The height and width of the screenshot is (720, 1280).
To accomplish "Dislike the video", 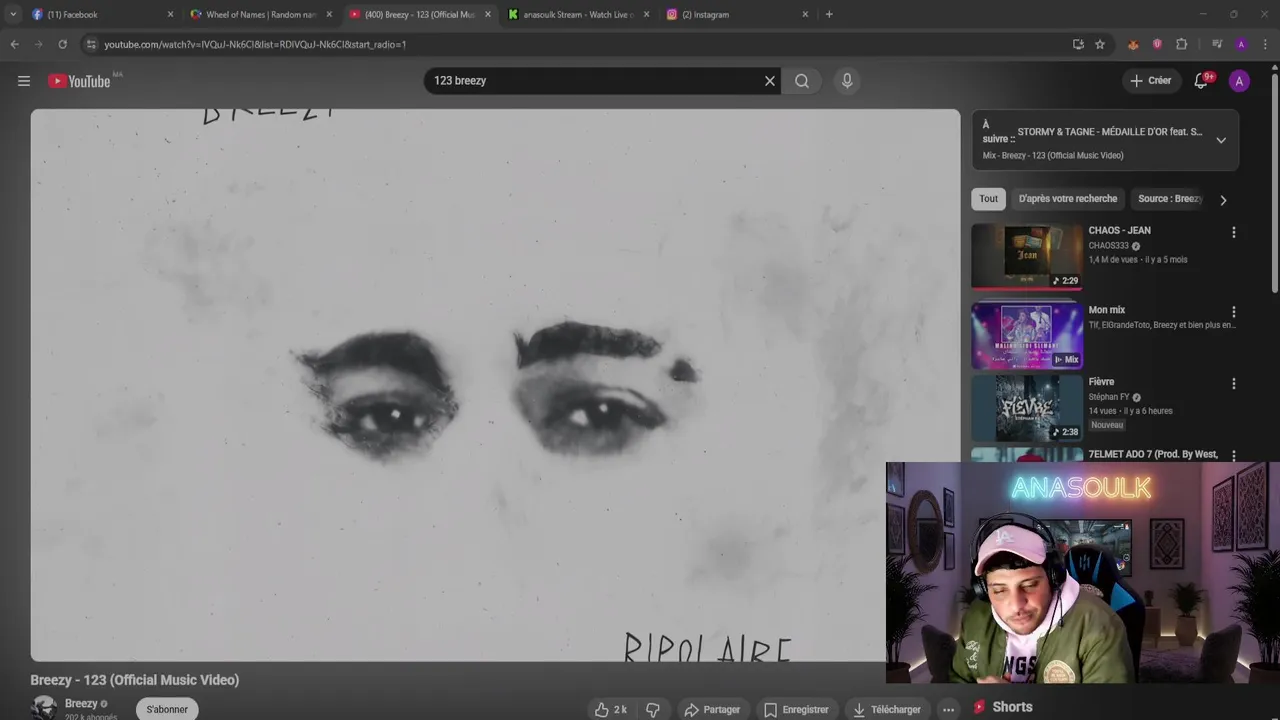I will (x=653, y=710).
